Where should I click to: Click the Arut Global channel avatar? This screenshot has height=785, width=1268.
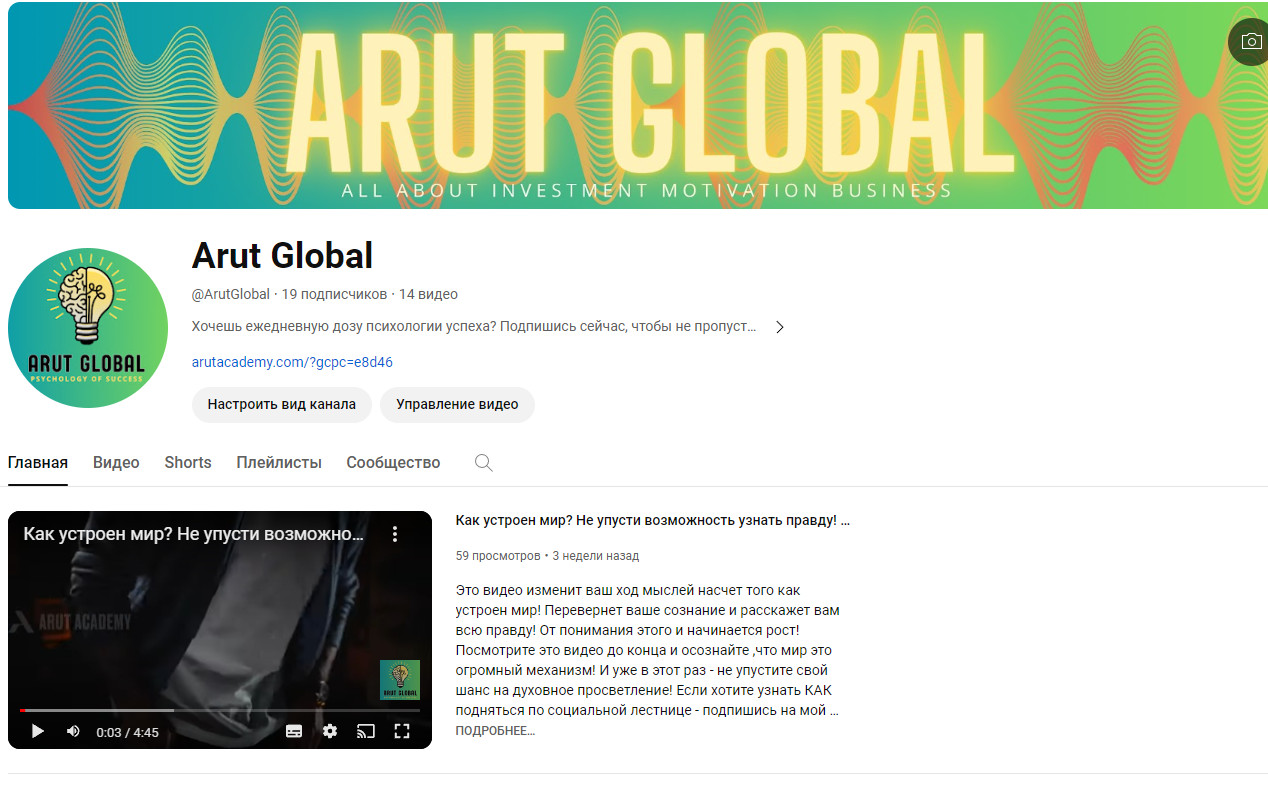pyautogui.click(x=88, y=328)
